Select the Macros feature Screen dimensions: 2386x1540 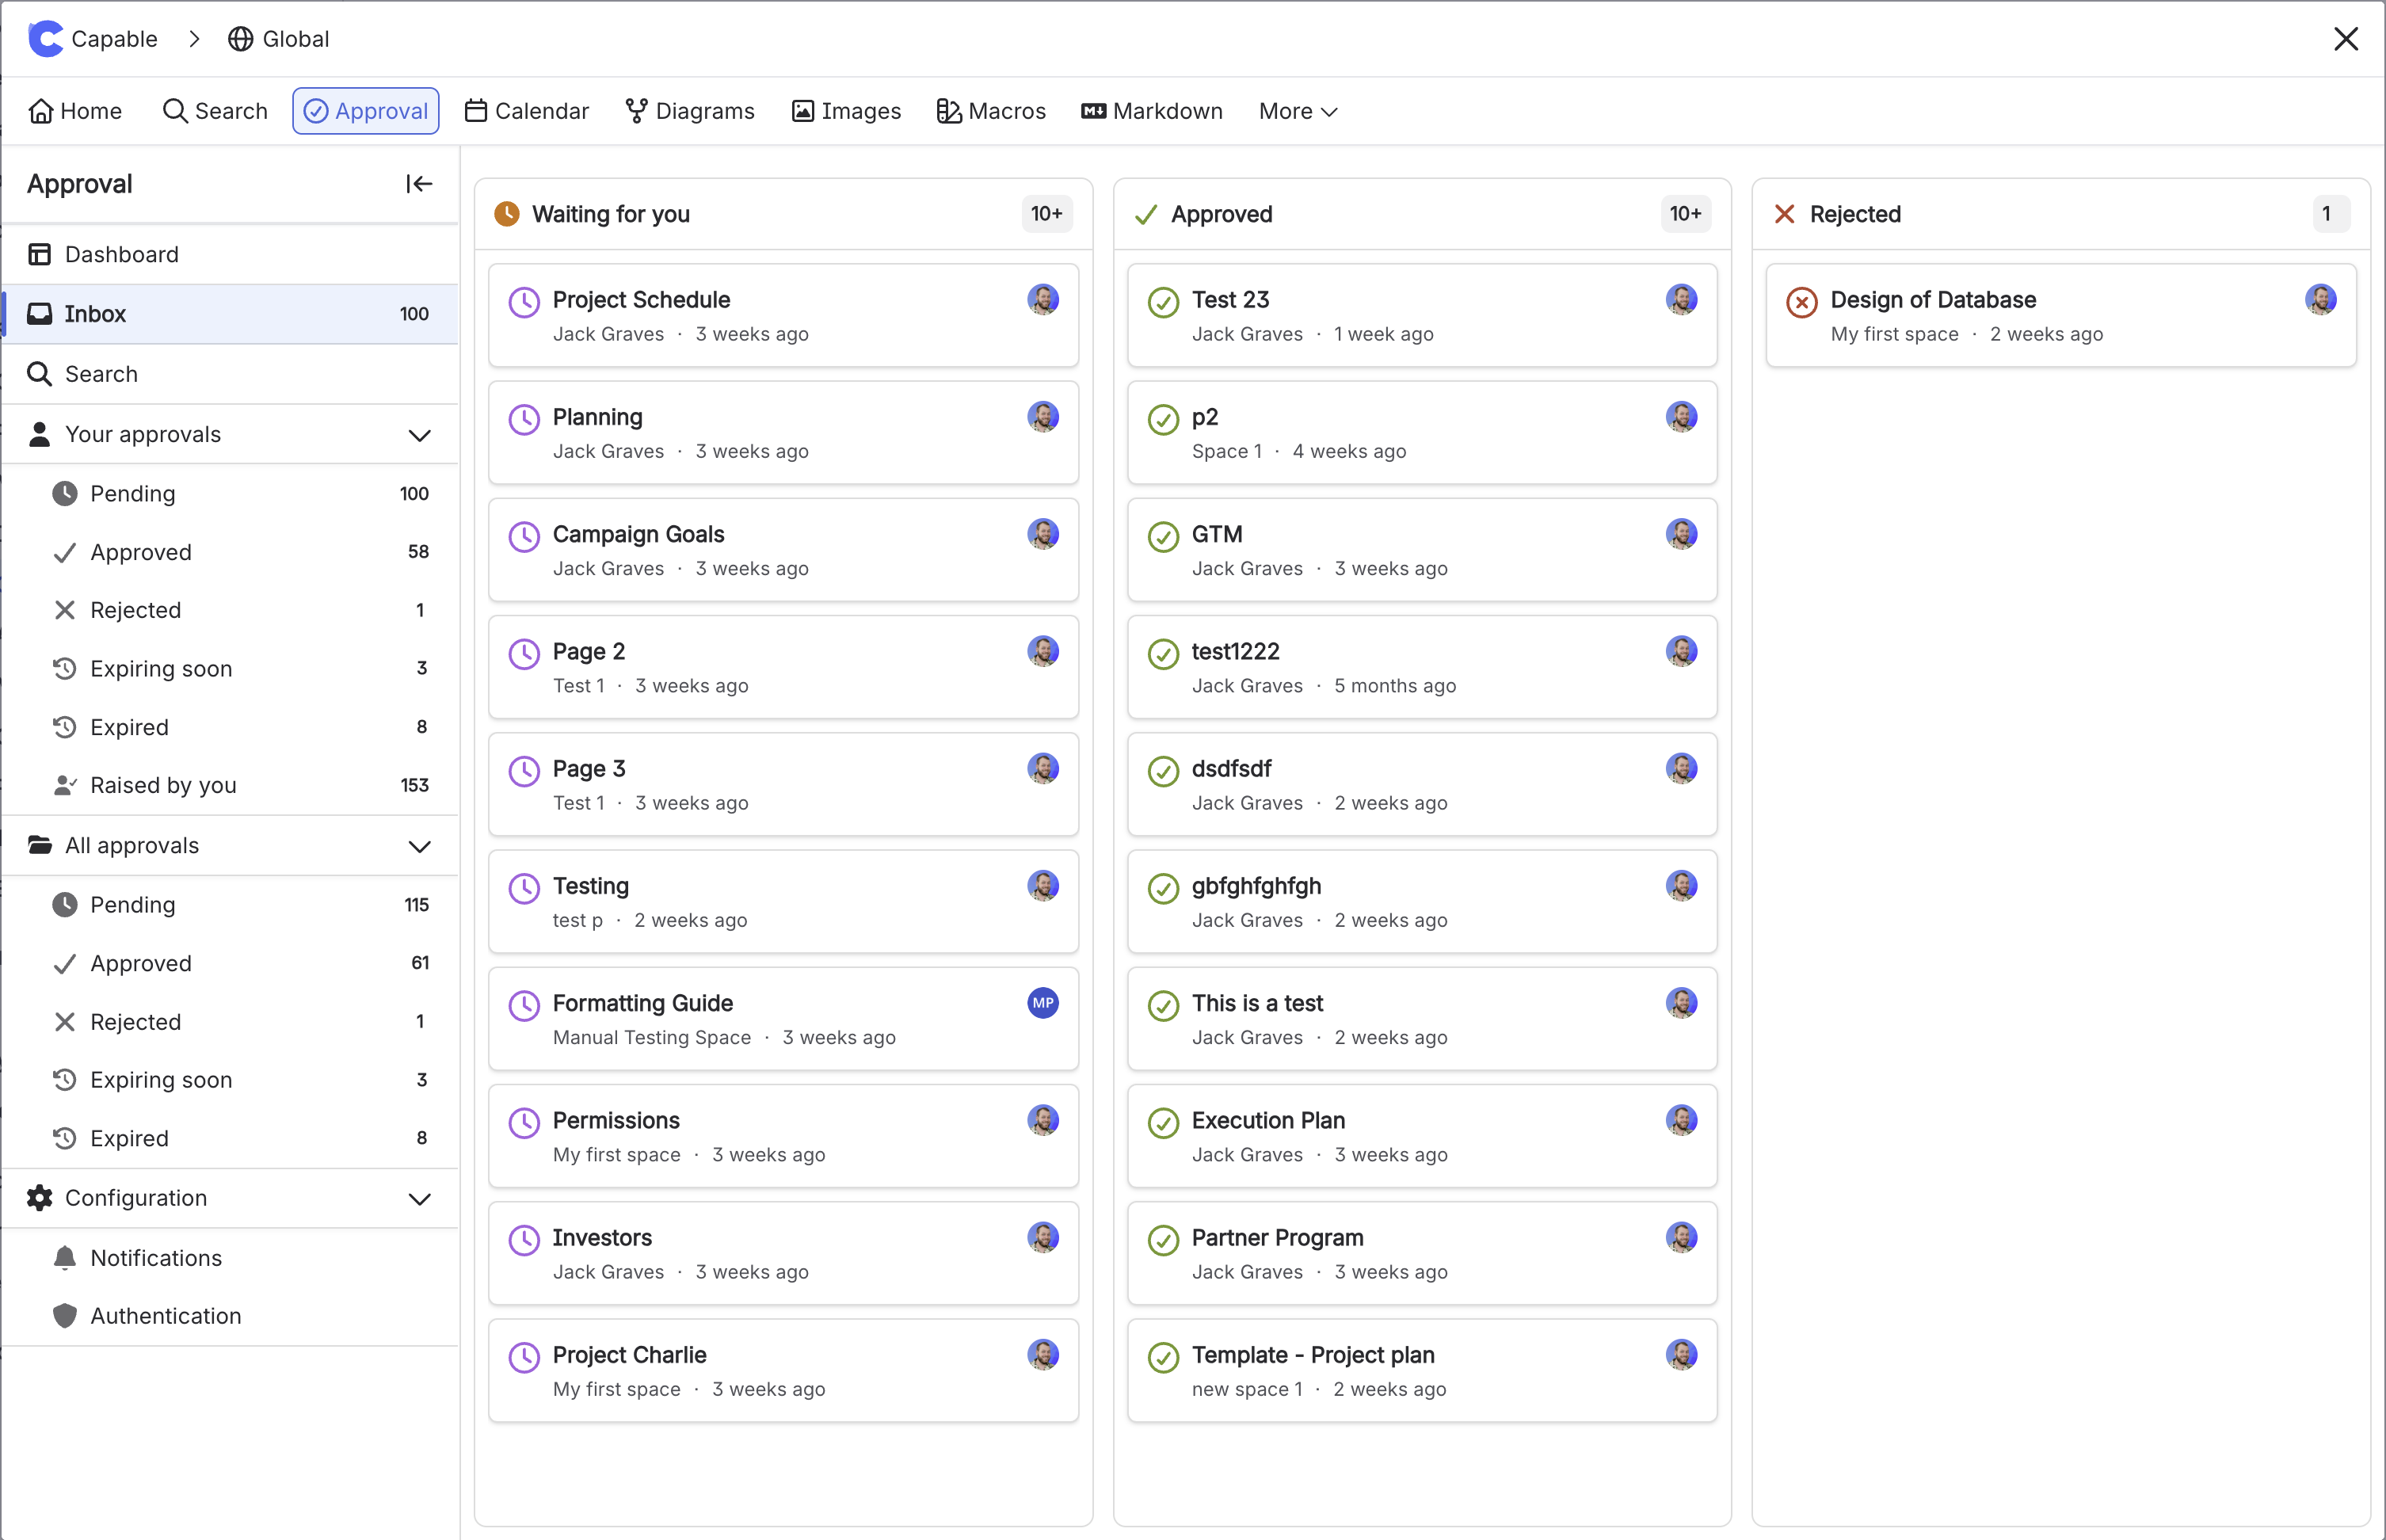point(990,111)
